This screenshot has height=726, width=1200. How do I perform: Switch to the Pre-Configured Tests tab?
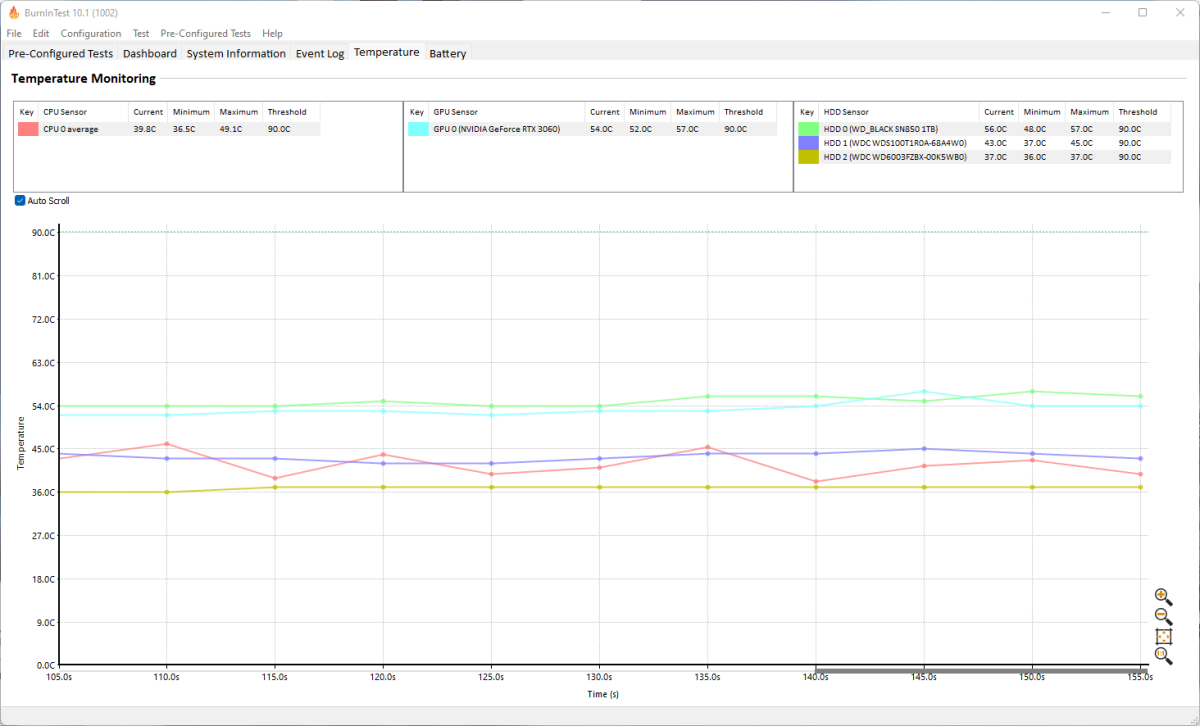coord(61,53)
